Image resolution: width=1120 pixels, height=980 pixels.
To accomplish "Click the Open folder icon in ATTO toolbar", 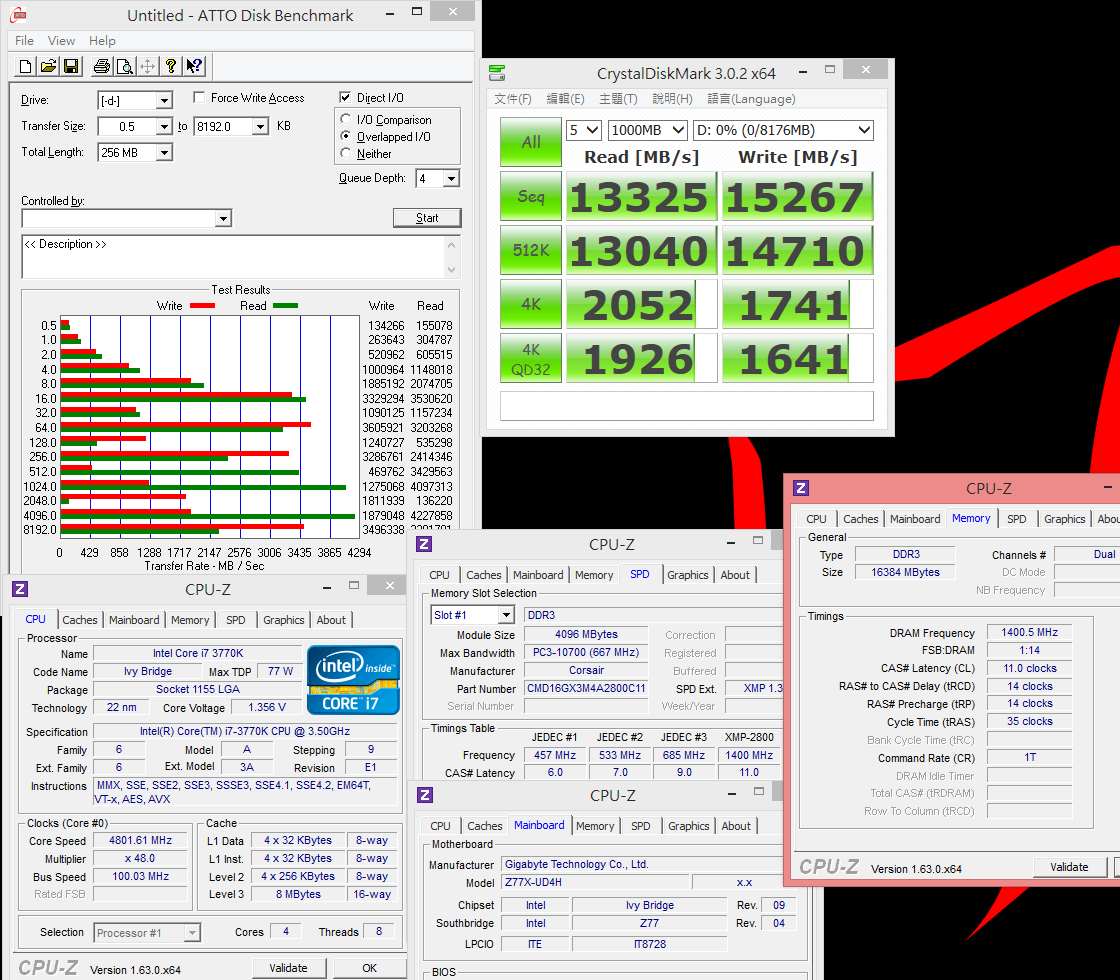I will (48, 66).
